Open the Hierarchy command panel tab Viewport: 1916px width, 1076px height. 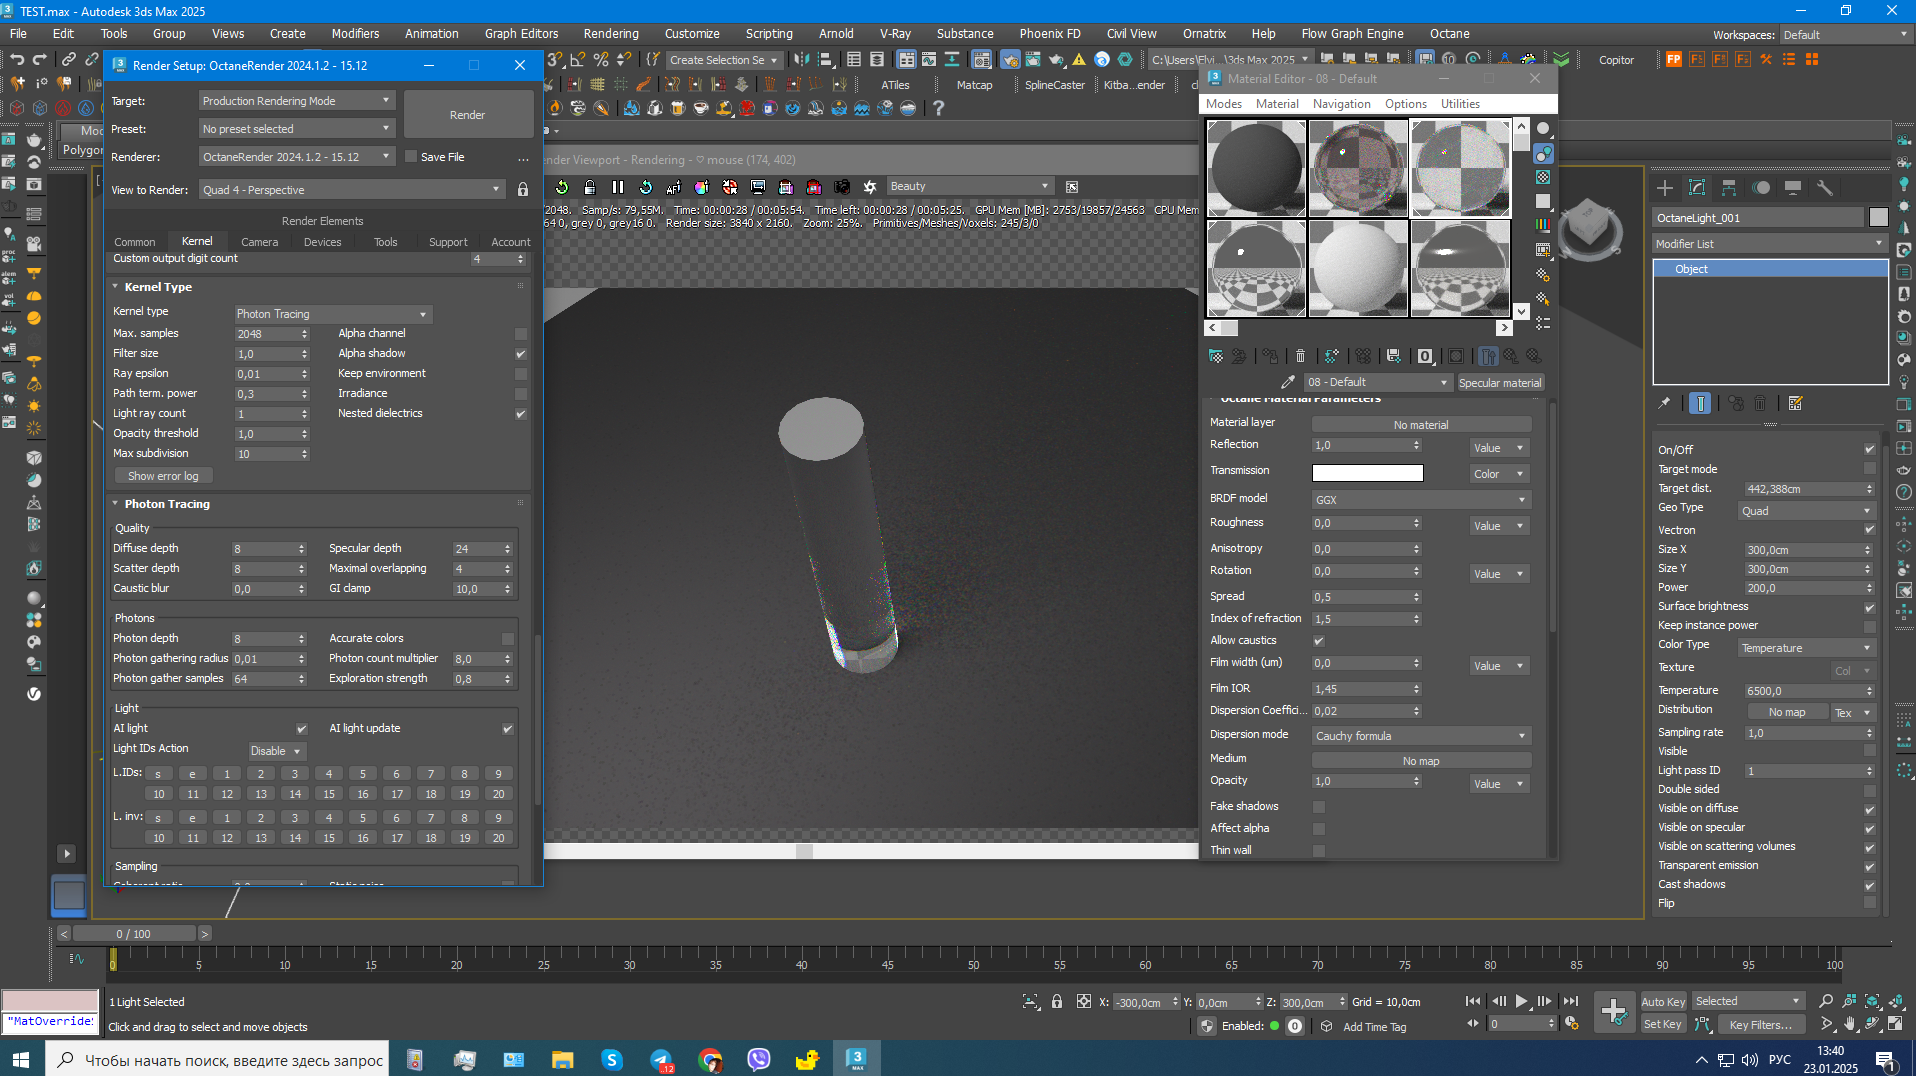coord(1729,188)
